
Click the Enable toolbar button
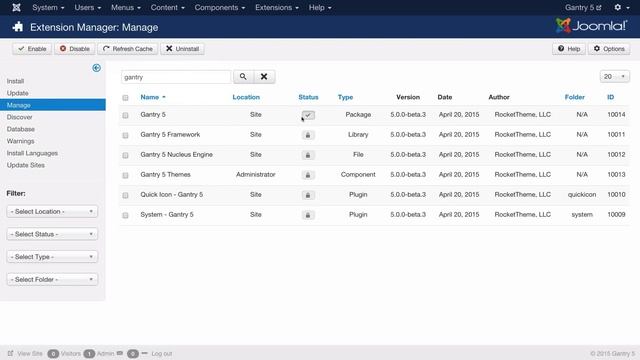(32, 49)
